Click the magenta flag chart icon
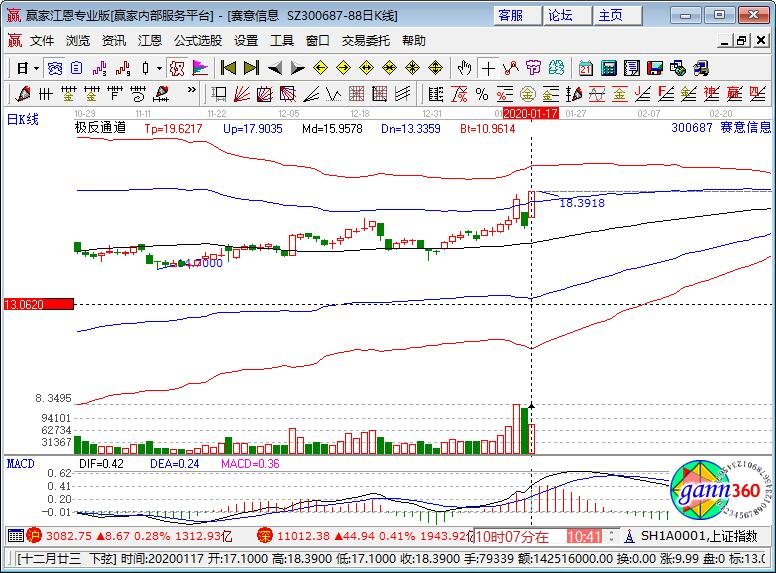Screen dimensions: 776x573 pyautogui.click(x=200, y=68)
